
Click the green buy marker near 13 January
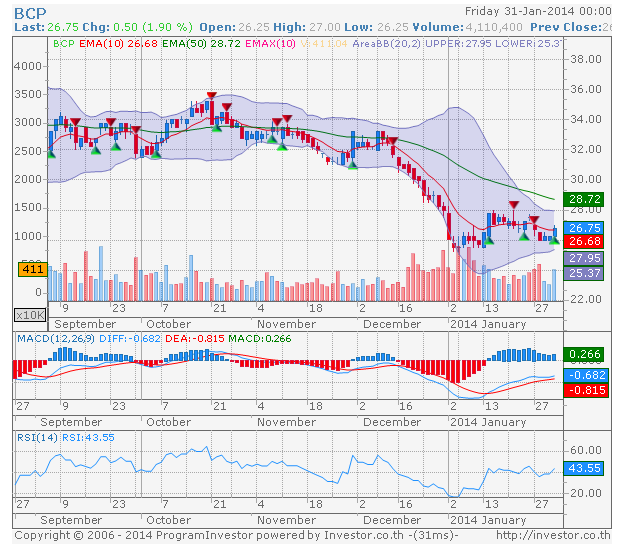point(488,241)
